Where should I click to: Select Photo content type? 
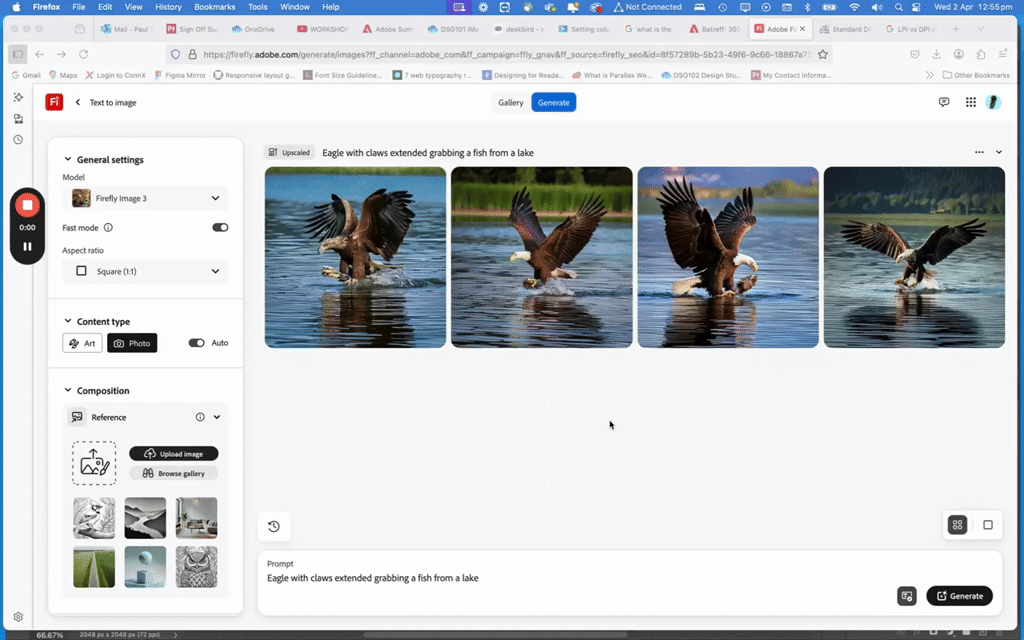(132, 343)
